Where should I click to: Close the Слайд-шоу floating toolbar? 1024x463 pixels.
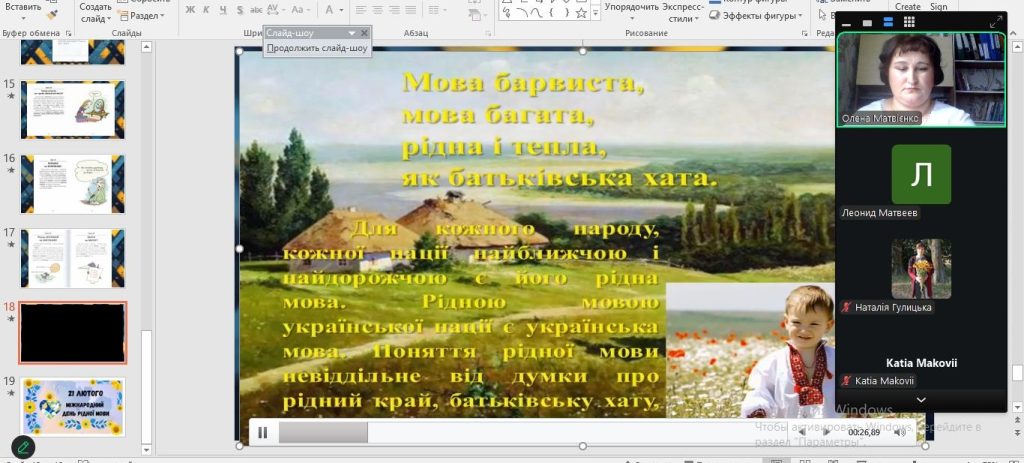(x=364, y=33)
